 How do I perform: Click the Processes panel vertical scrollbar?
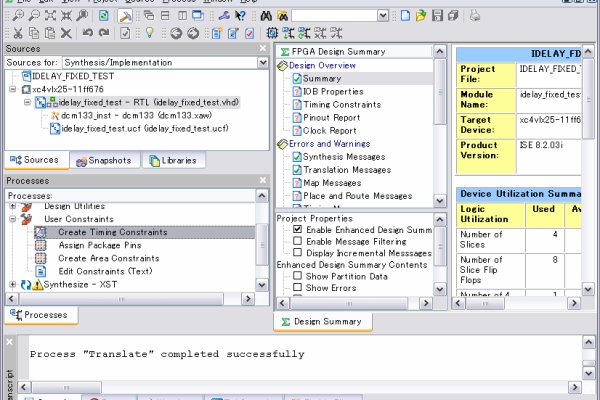click(262, 245)
